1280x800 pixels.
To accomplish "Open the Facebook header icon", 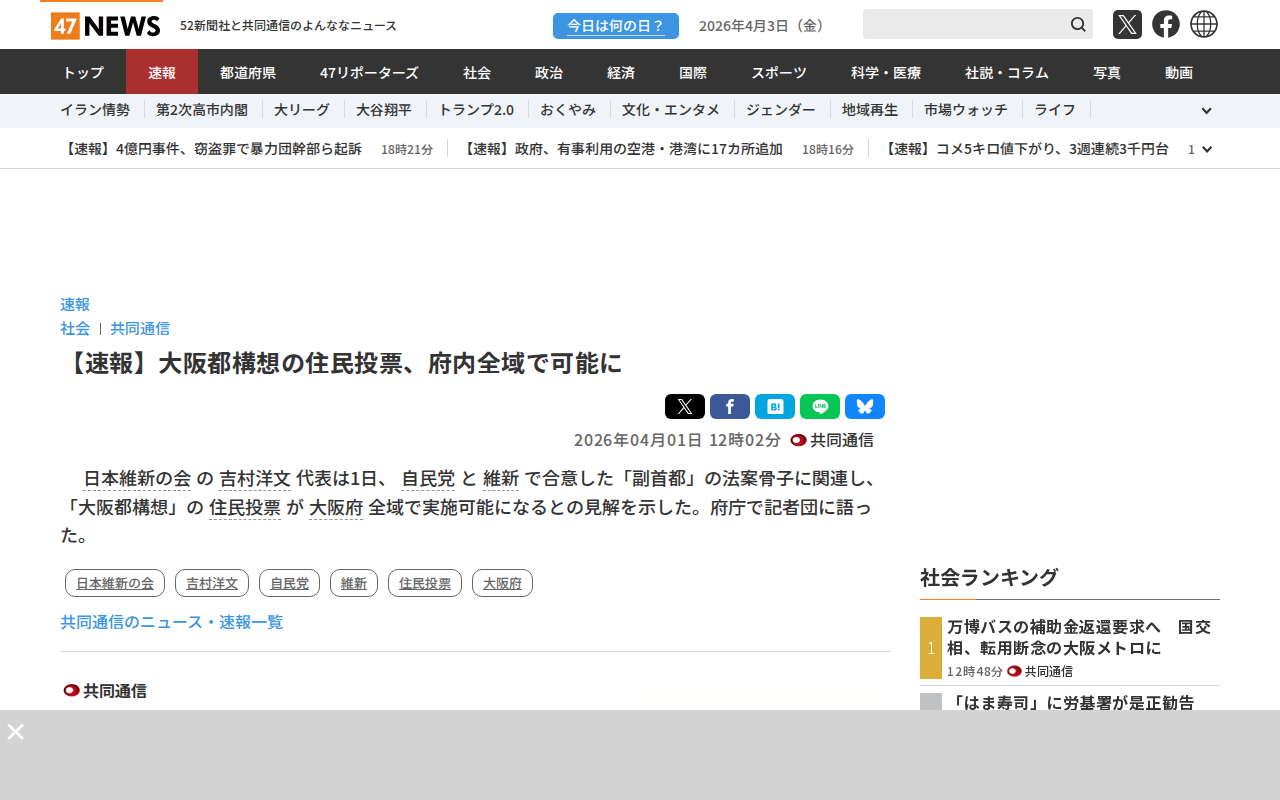I will coord(1166,24).
